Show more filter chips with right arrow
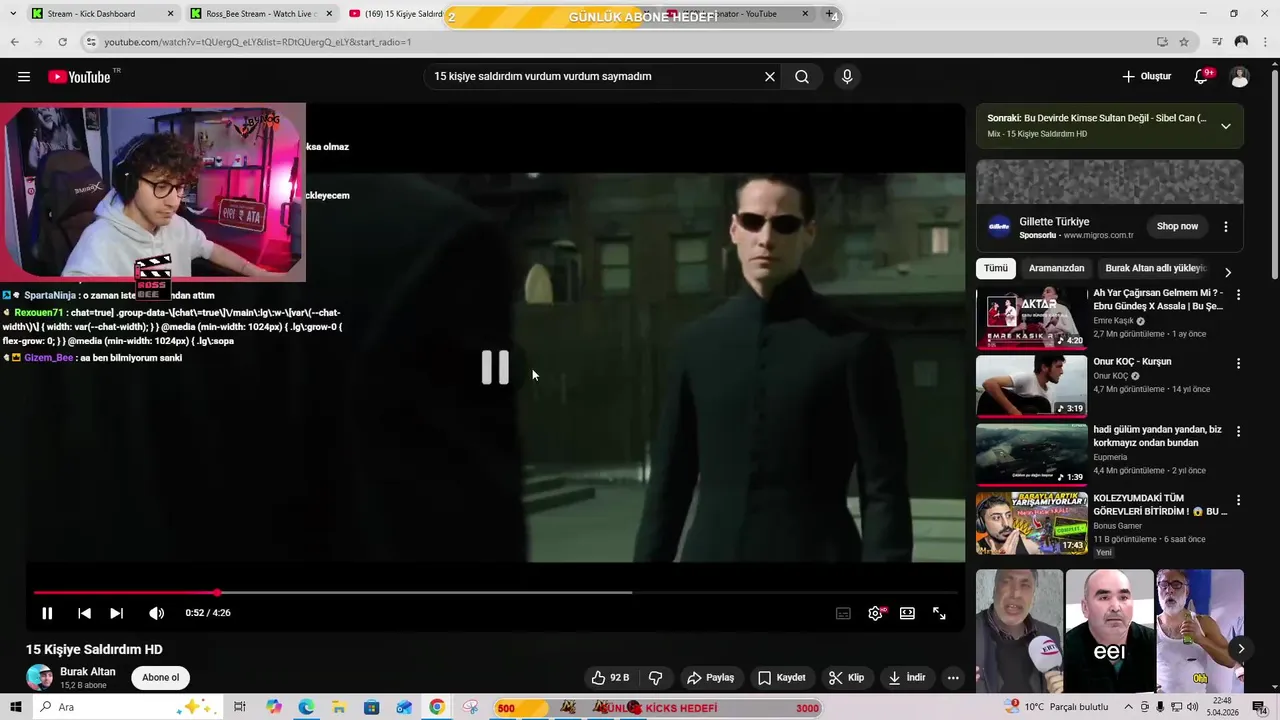The width and height of the screenshot is (1280, 720). pyautogui.click(x=1228, y=272)
